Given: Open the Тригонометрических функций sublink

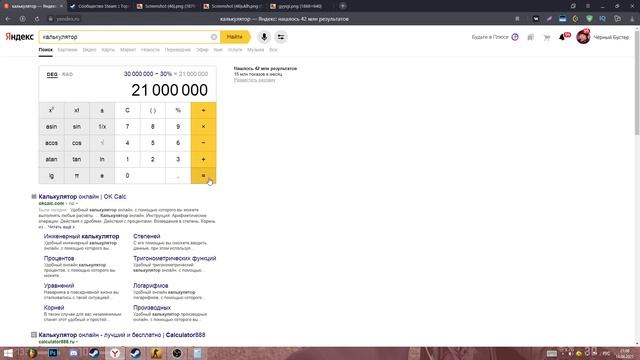Looking at the screenshot, I should coord(174,258).
